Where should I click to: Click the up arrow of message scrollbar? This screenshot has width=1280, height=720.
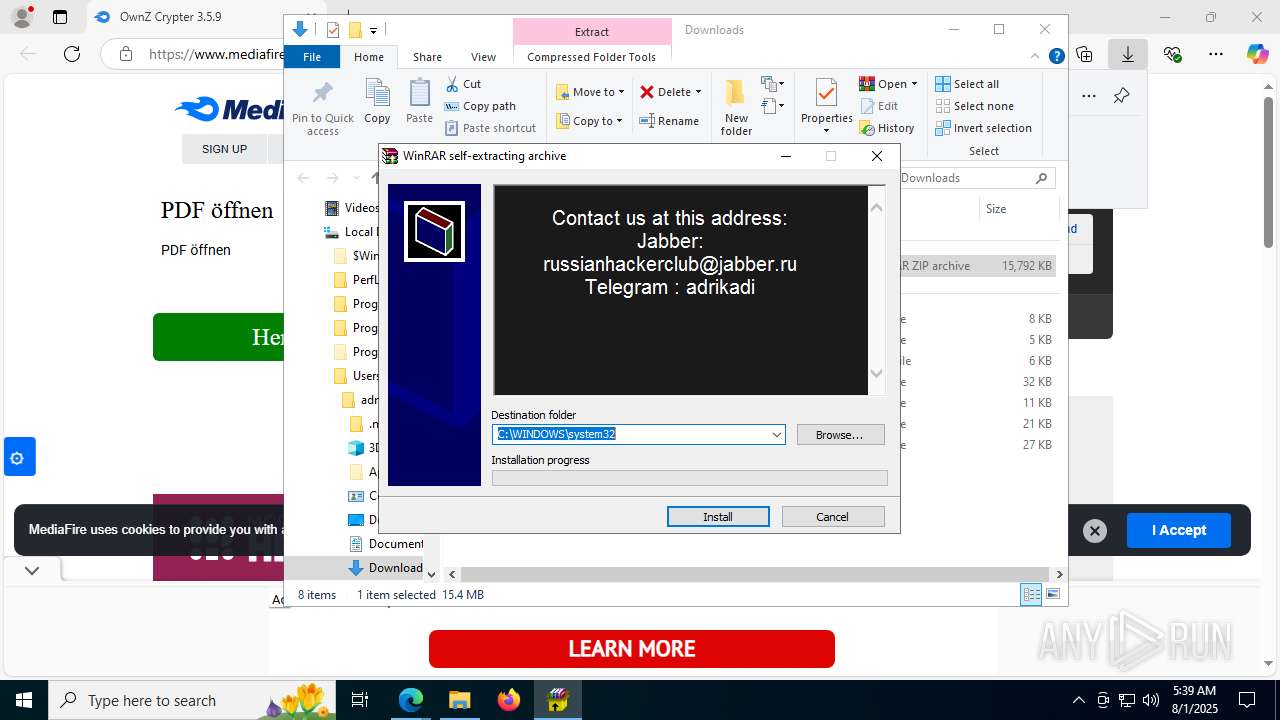[877, 207]
